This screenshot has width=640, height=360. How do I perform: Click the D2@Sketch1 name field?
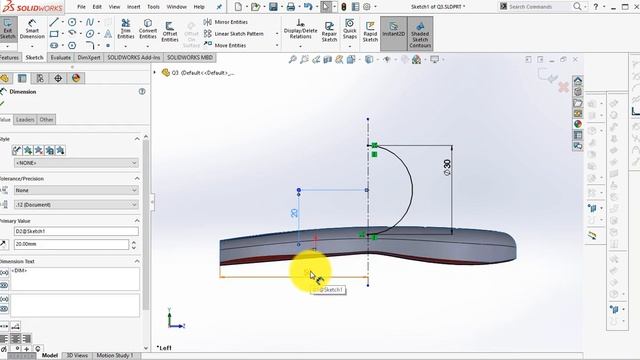tap(76, 231)
